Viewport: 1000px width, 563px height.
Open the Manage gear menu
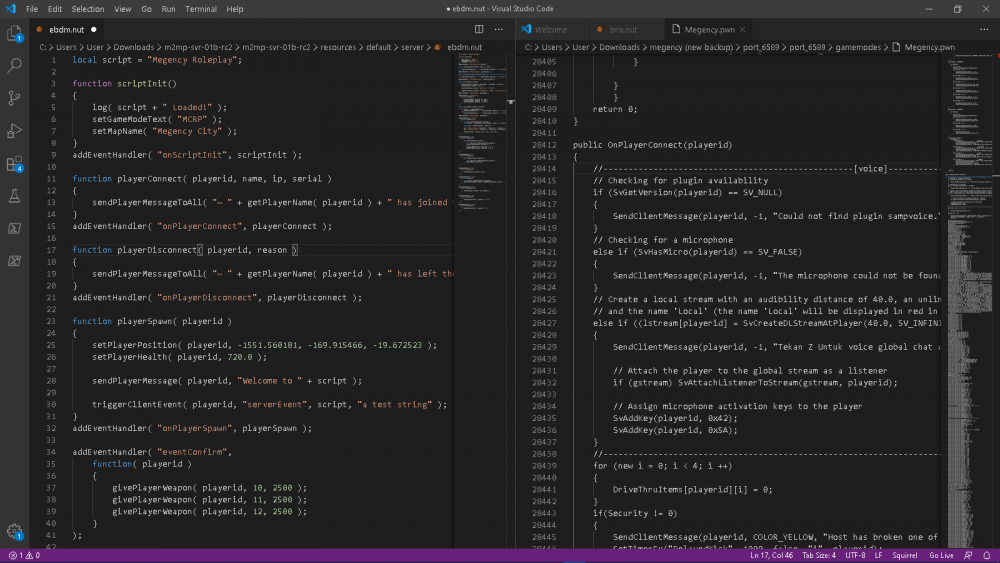(14, 531)
